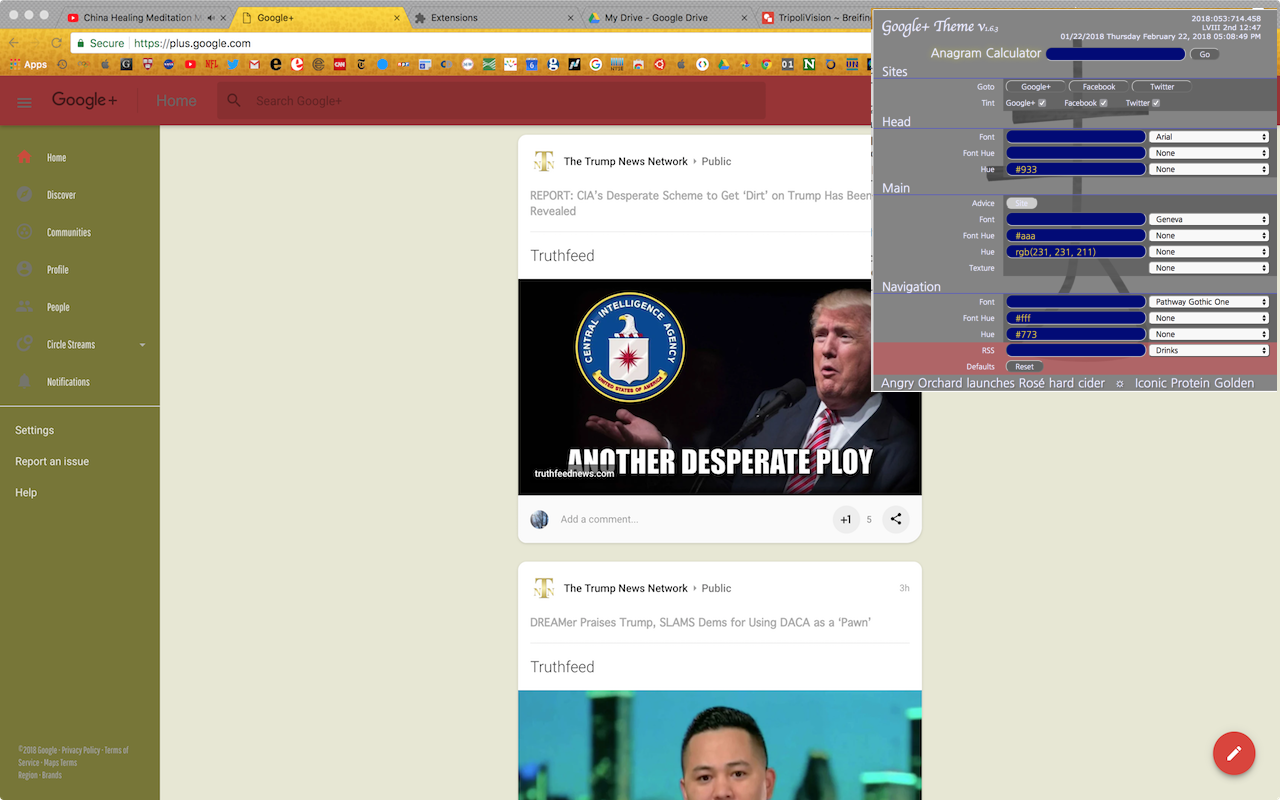Give +1 to the CIA post
Image resolution: width=1280 pixels, height=800 pixels.
point(846,519)
